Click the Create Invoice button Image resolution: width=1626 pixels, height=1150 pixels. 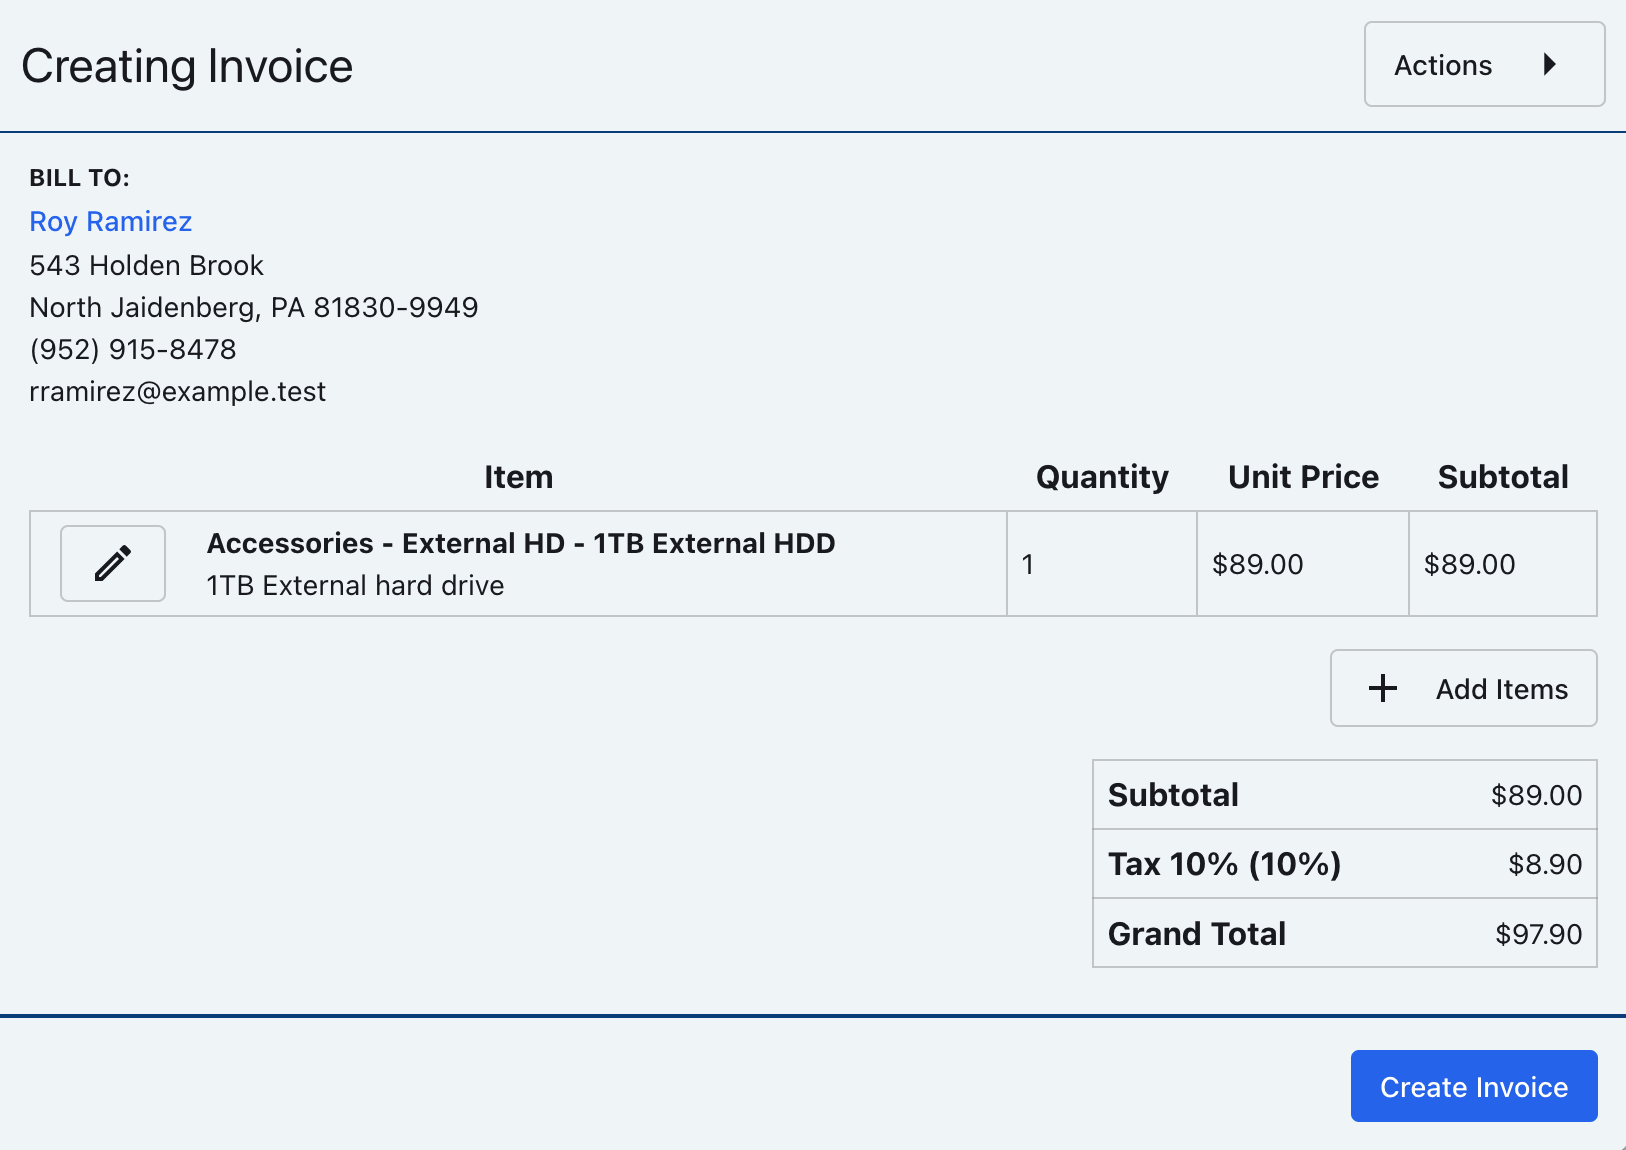pos(1474,1086)
